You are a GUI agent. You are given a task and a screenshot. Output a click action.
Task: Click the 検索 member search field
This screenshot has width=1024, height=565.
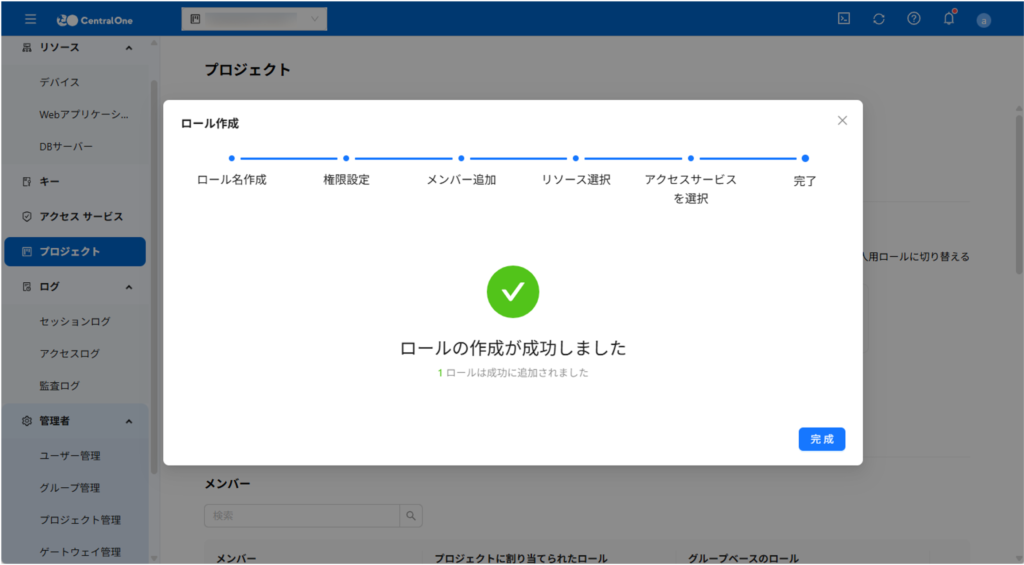(x=301, y=516)
